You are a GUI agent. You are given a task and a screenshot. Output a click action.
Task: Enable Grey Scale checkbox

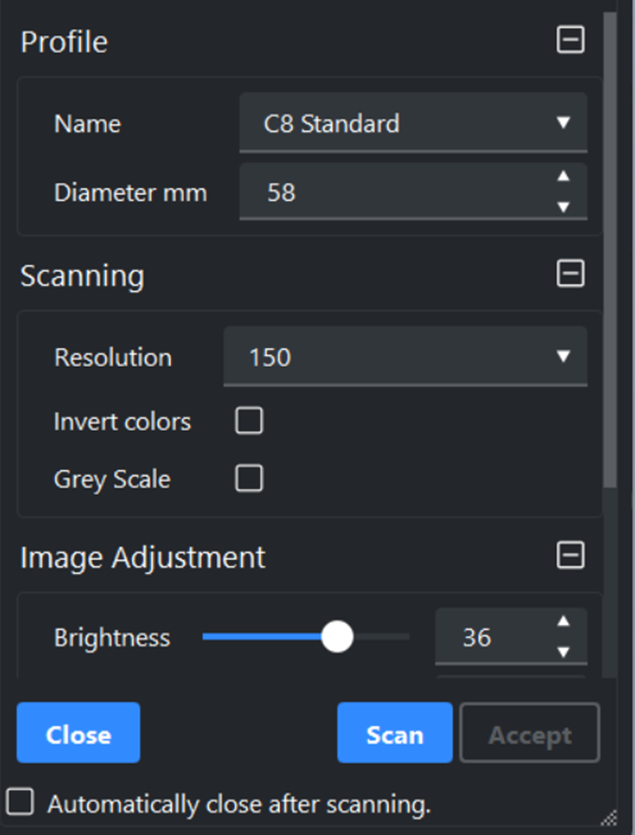(x=249, y=479)
